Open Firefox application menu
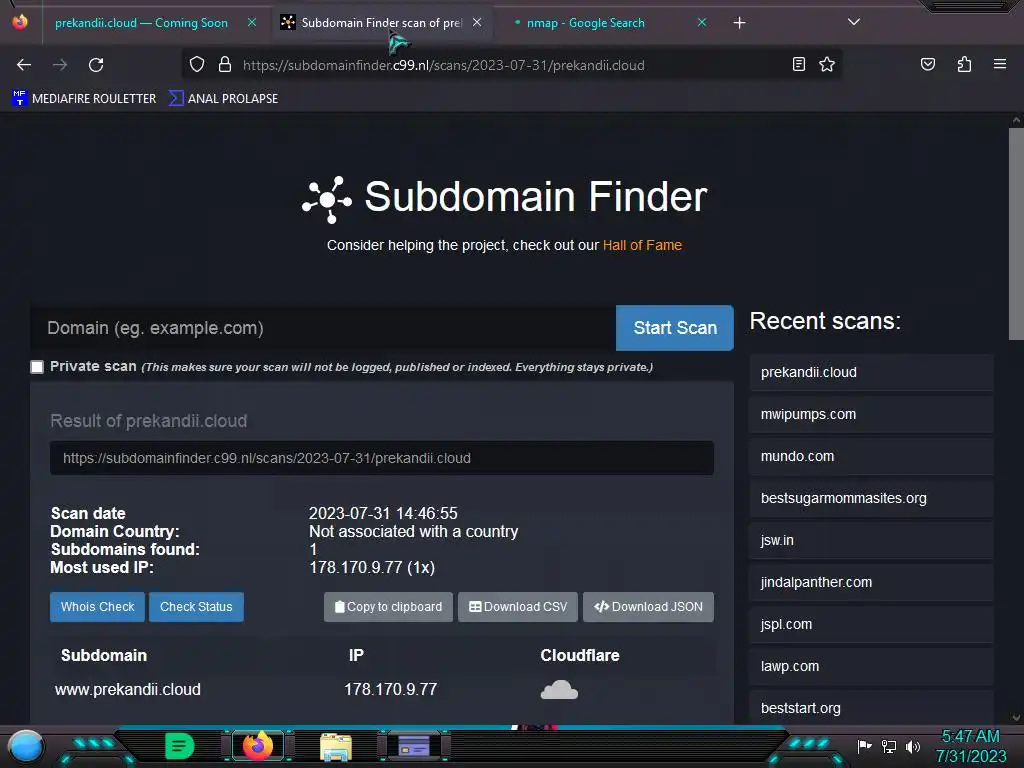The image size is (1024, 768). pos(1000,64)
